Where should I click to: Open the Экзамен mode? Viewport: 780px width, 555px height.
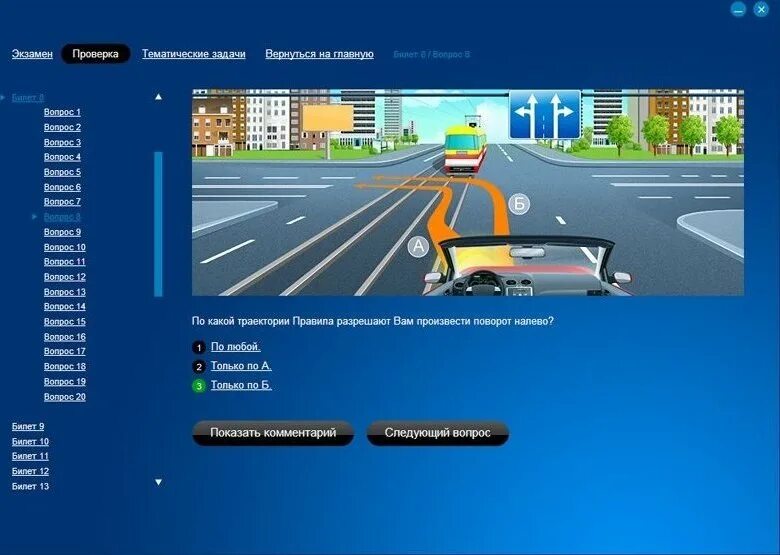(32, 54)
